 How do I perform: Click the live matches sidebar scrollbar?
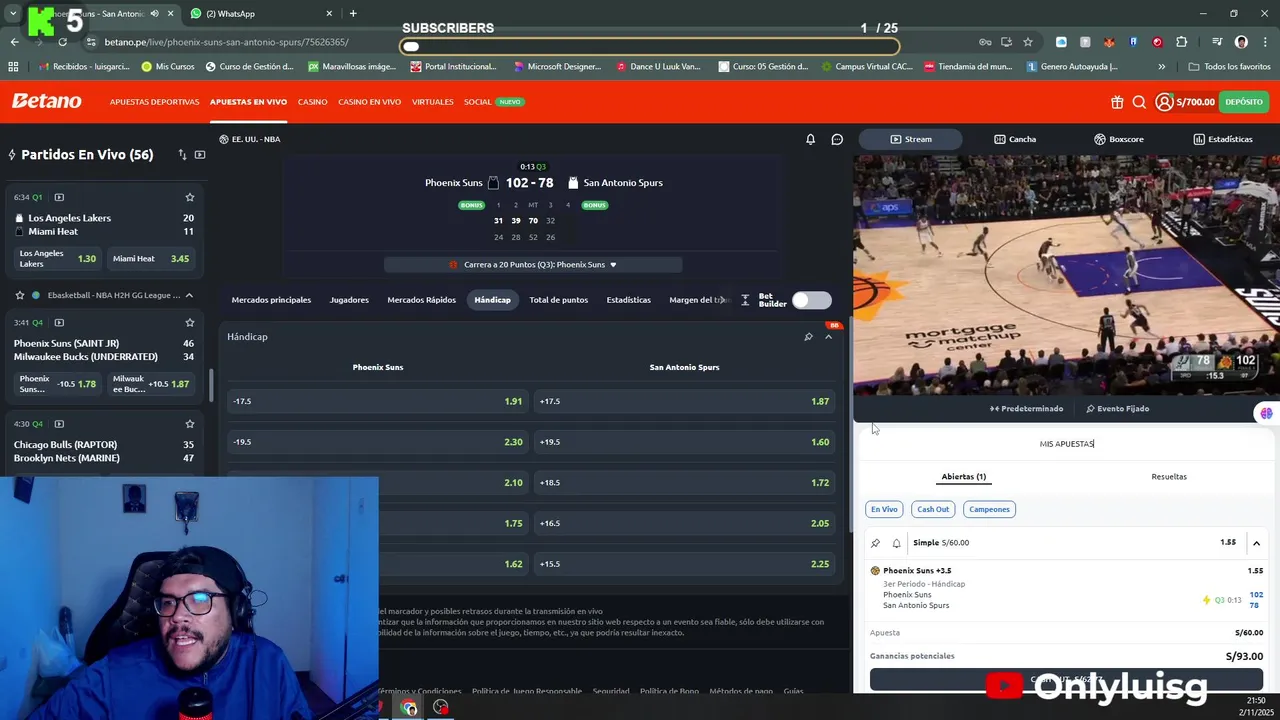210,385
